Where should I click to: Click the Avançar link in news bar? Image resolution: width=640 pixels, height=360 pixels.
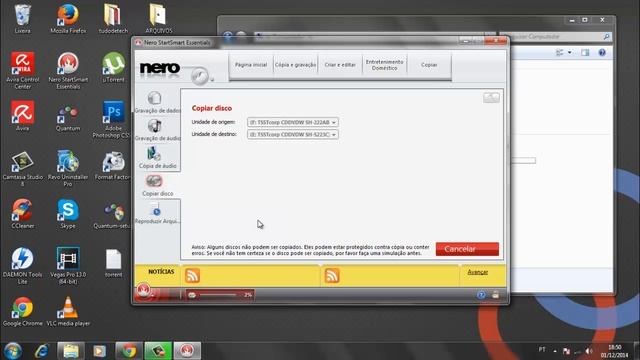478,272
